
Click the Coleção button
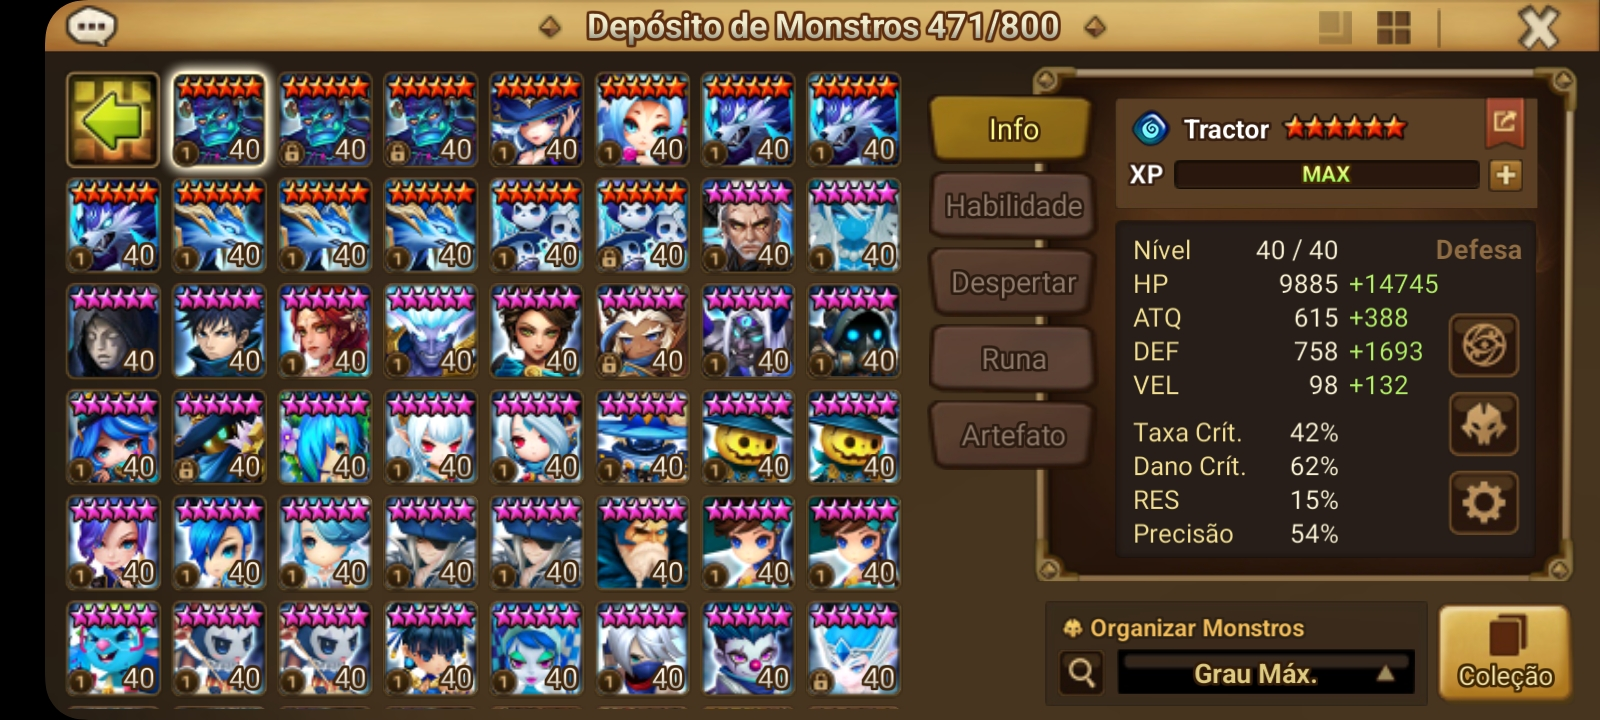tap(1504, 652)
